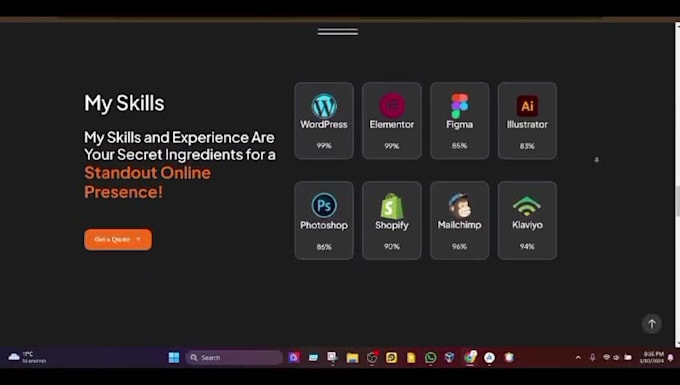Click the WordPress logo icon
This screenshot has height=385, width=680.
coord(324,106)
